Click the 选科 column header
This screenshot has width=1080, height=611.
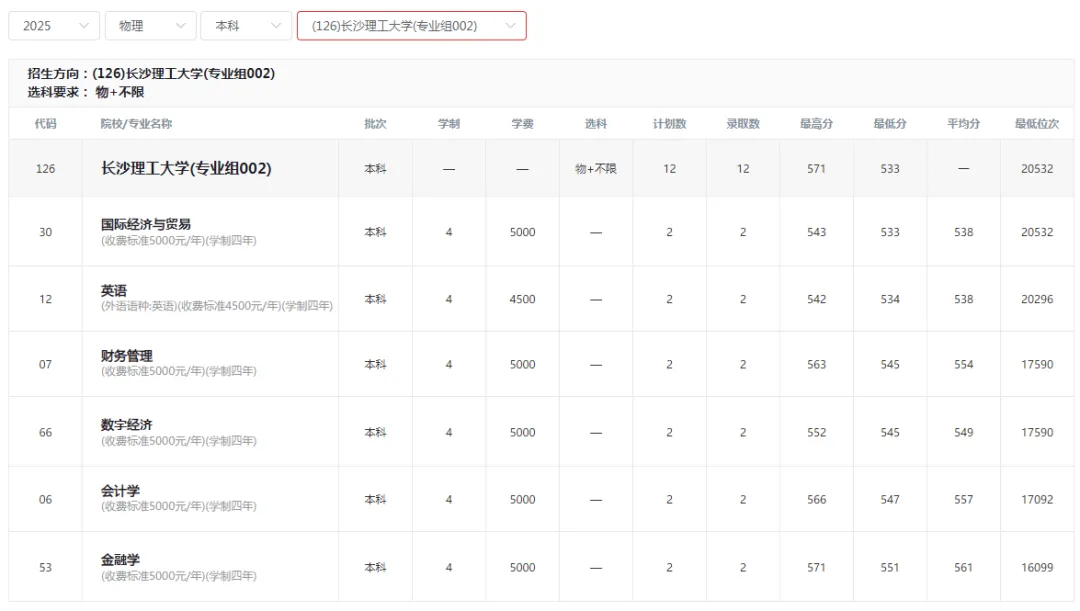pyautogui.click(x=596, y=123)
